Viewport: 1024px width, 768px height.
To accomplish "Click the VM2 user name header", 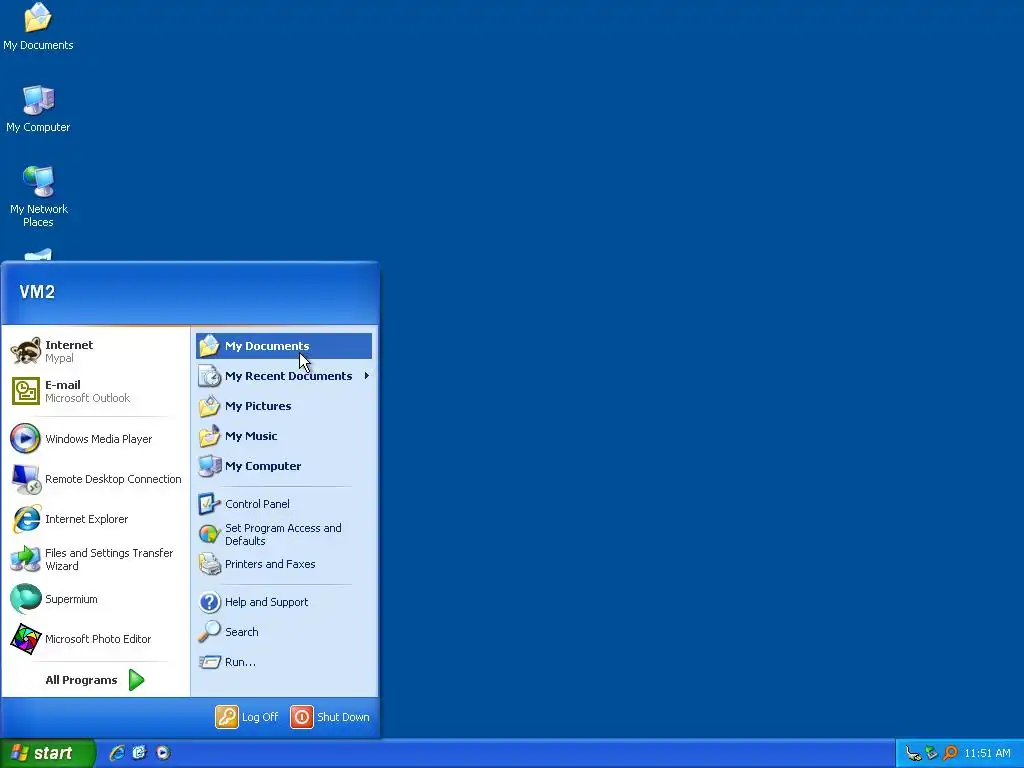I will 37,292.
